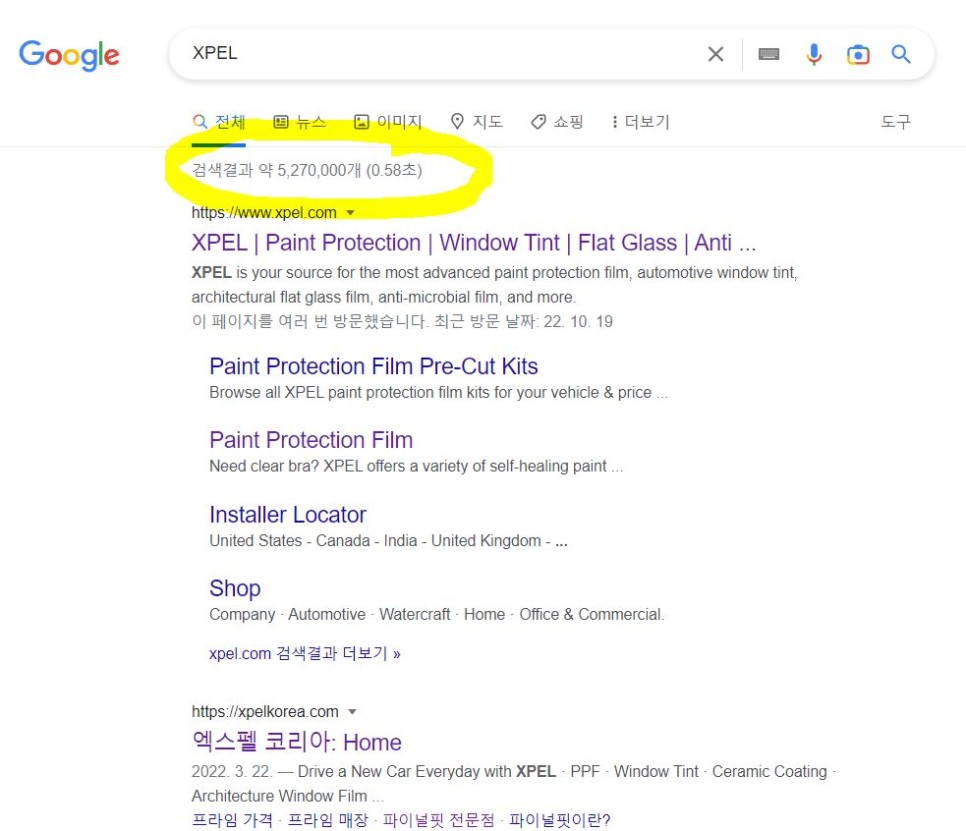The width and height of the screenshot is (966, 831).
Task: Click the 프라임 매장 sublink
Action: [x=328, y=821]
